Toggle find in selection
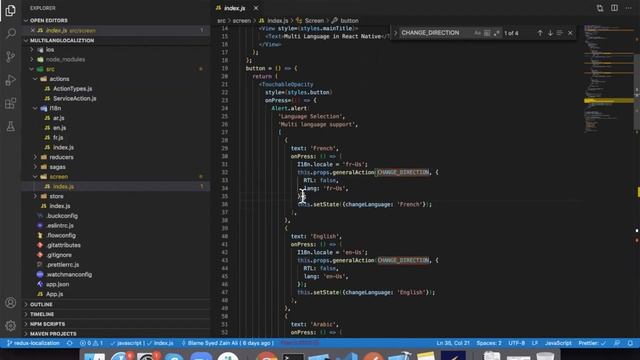 click(x=560, y=33)
